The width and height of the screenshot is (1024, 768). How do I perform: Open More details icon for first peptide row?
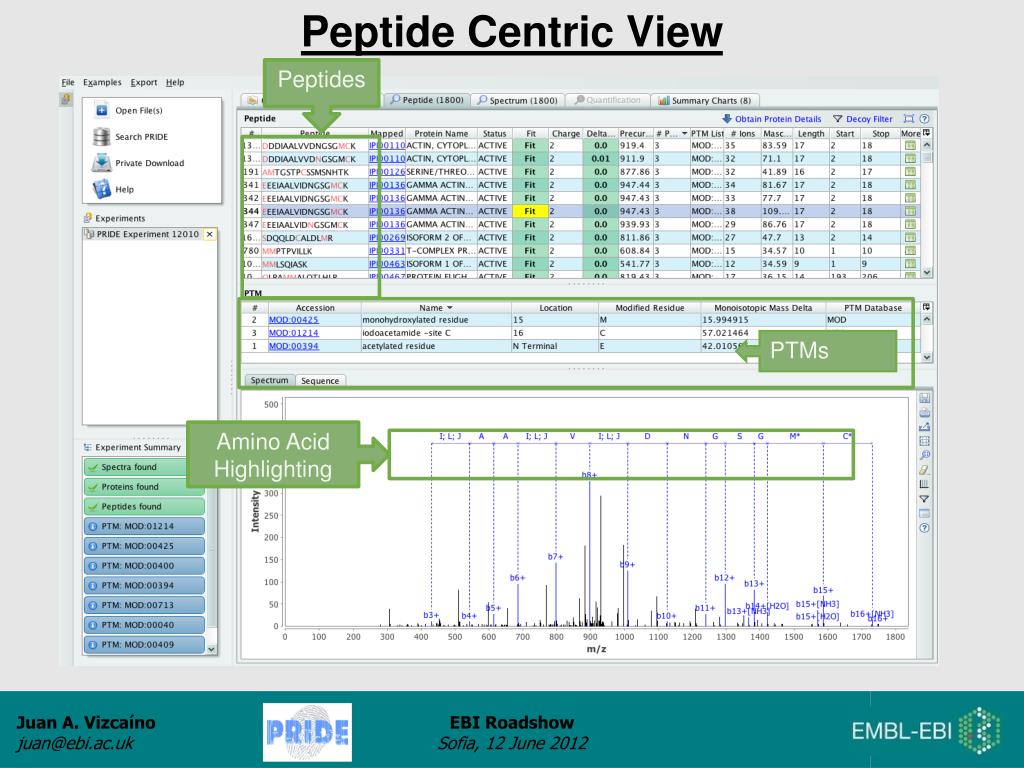click(x=910, y=146)
